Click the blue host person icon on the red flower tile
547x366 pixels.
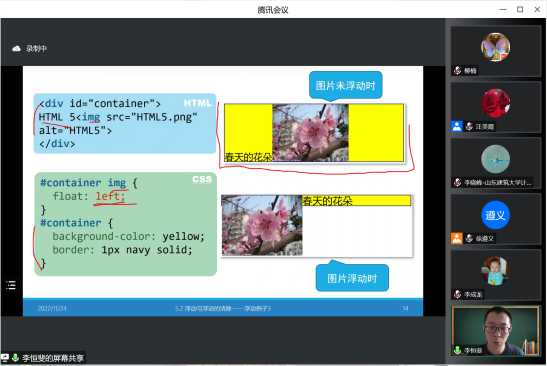click(457, 126)
